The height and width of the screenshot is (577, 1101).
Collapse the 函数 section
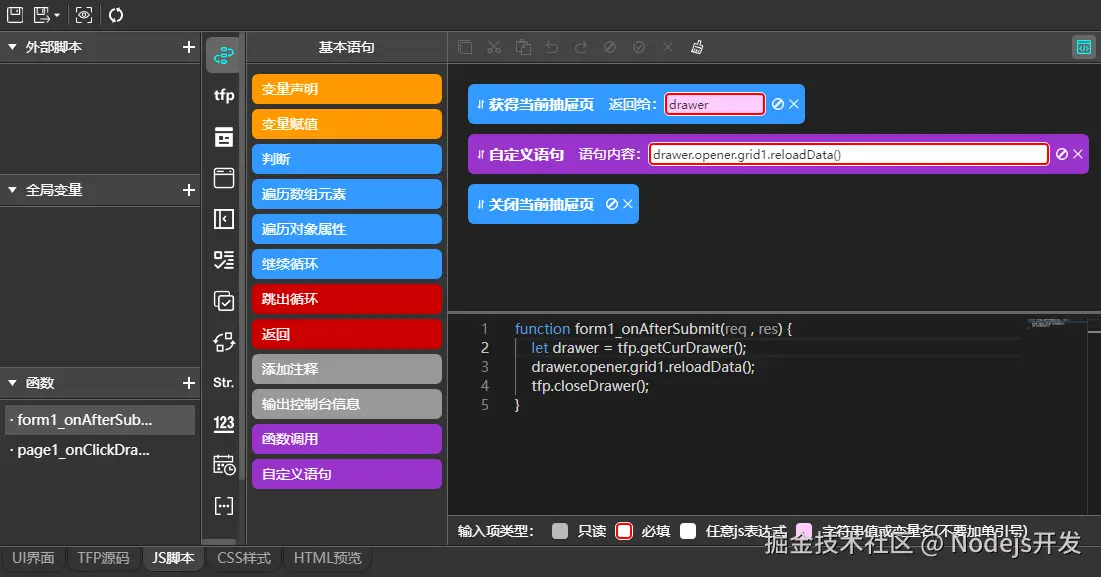click(12, 383)
